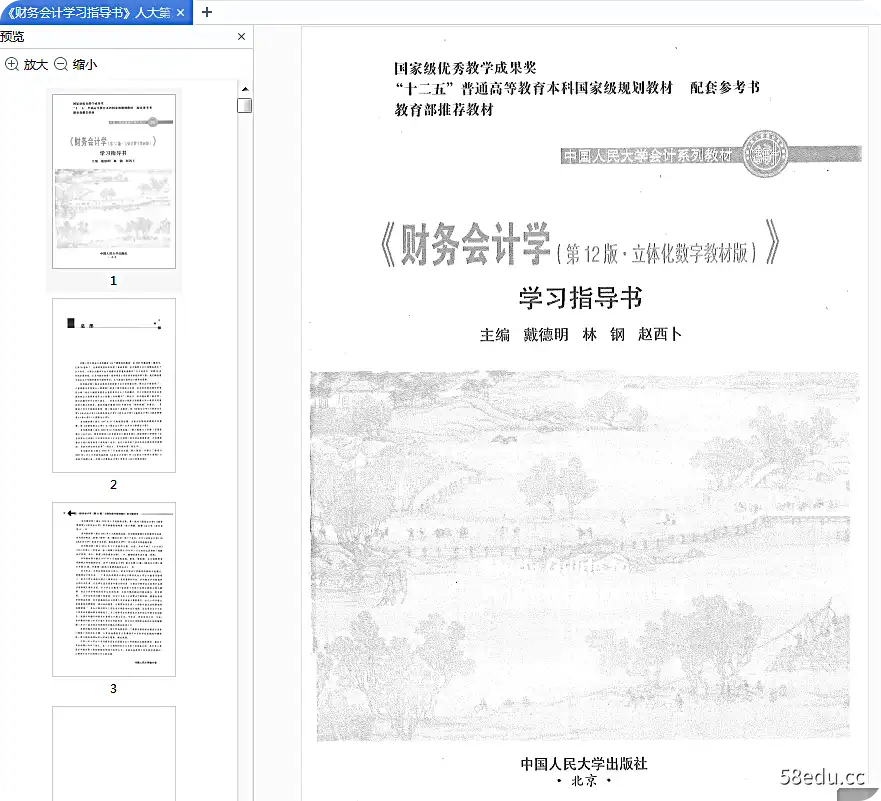Viewport: 881px width, 801px height.
Task: Click the page number 1 label
Action: point(113,281)
